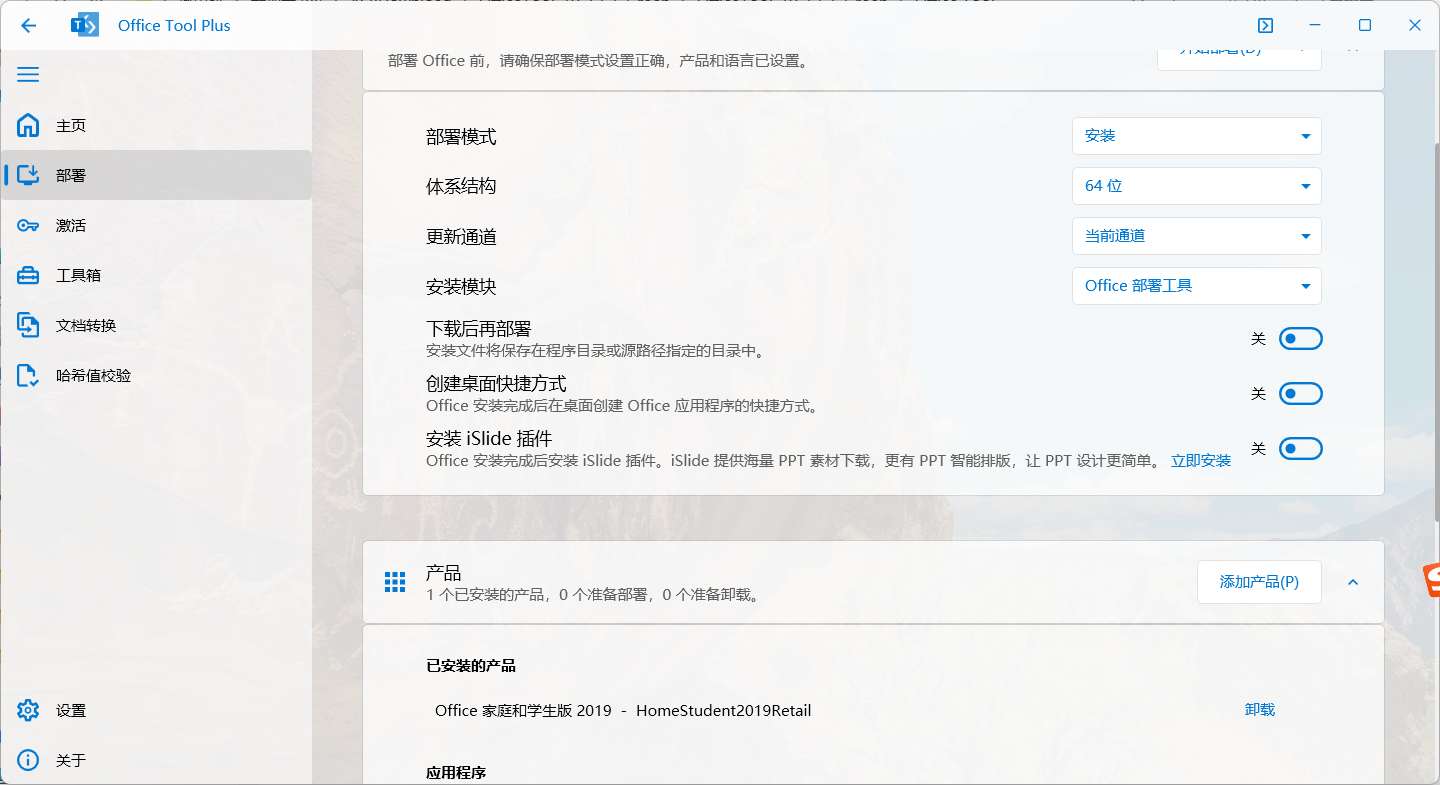
Task: Click the 激活 key icon
Action: pos(28,225)
